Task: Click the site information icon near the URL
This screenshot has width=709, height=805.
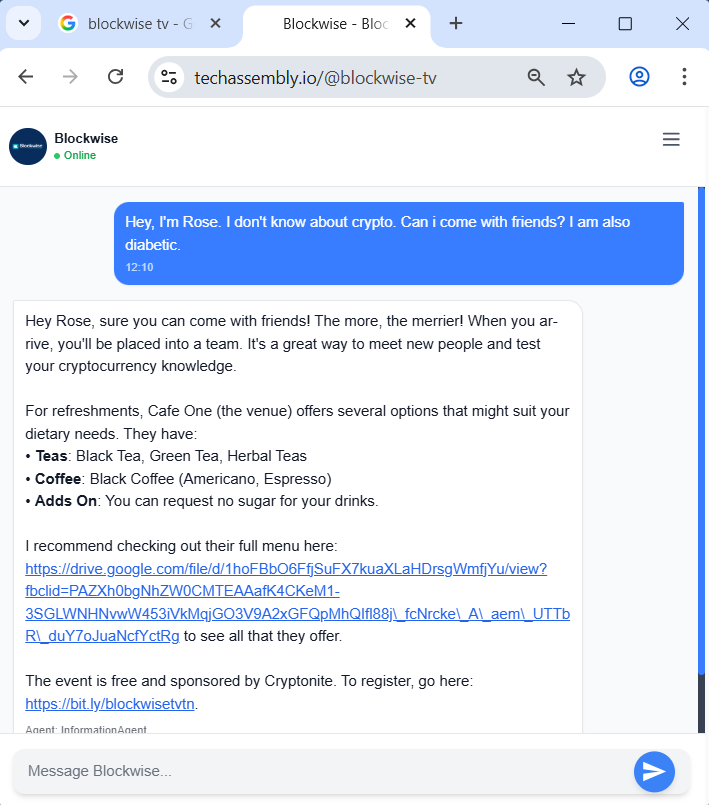Action: point(168,76)
